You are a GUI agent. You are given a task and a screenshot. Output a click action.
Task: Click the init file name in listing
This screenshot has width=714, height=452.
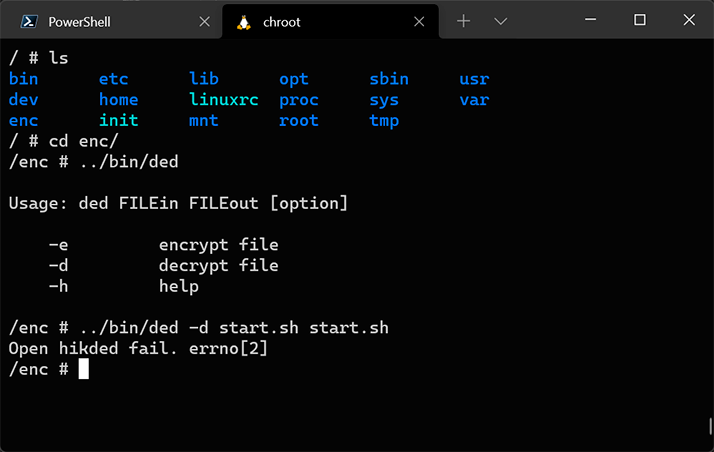118,121
